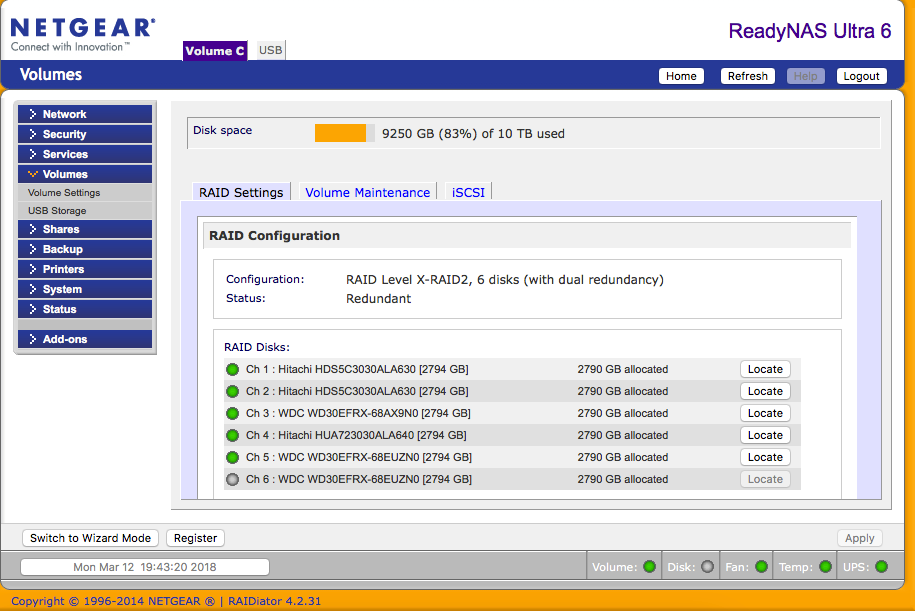Click the Ch 1 Hitachi HDS5C3030ALA630 disk name
The width and height of the screenshot is (915, 611).
click(357, 369)
